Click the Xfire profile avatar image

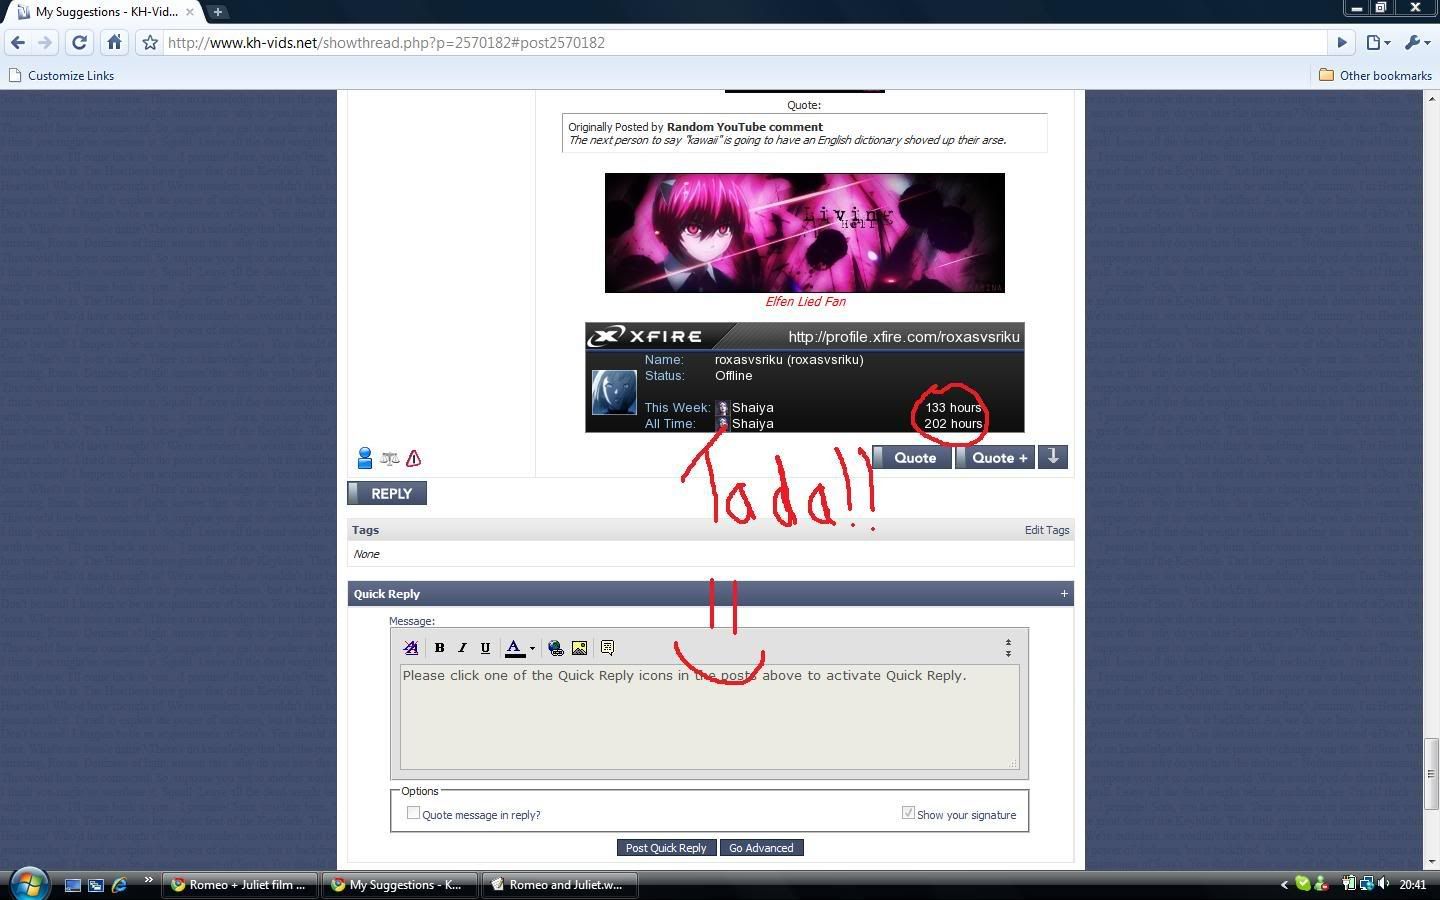[614, 392]
